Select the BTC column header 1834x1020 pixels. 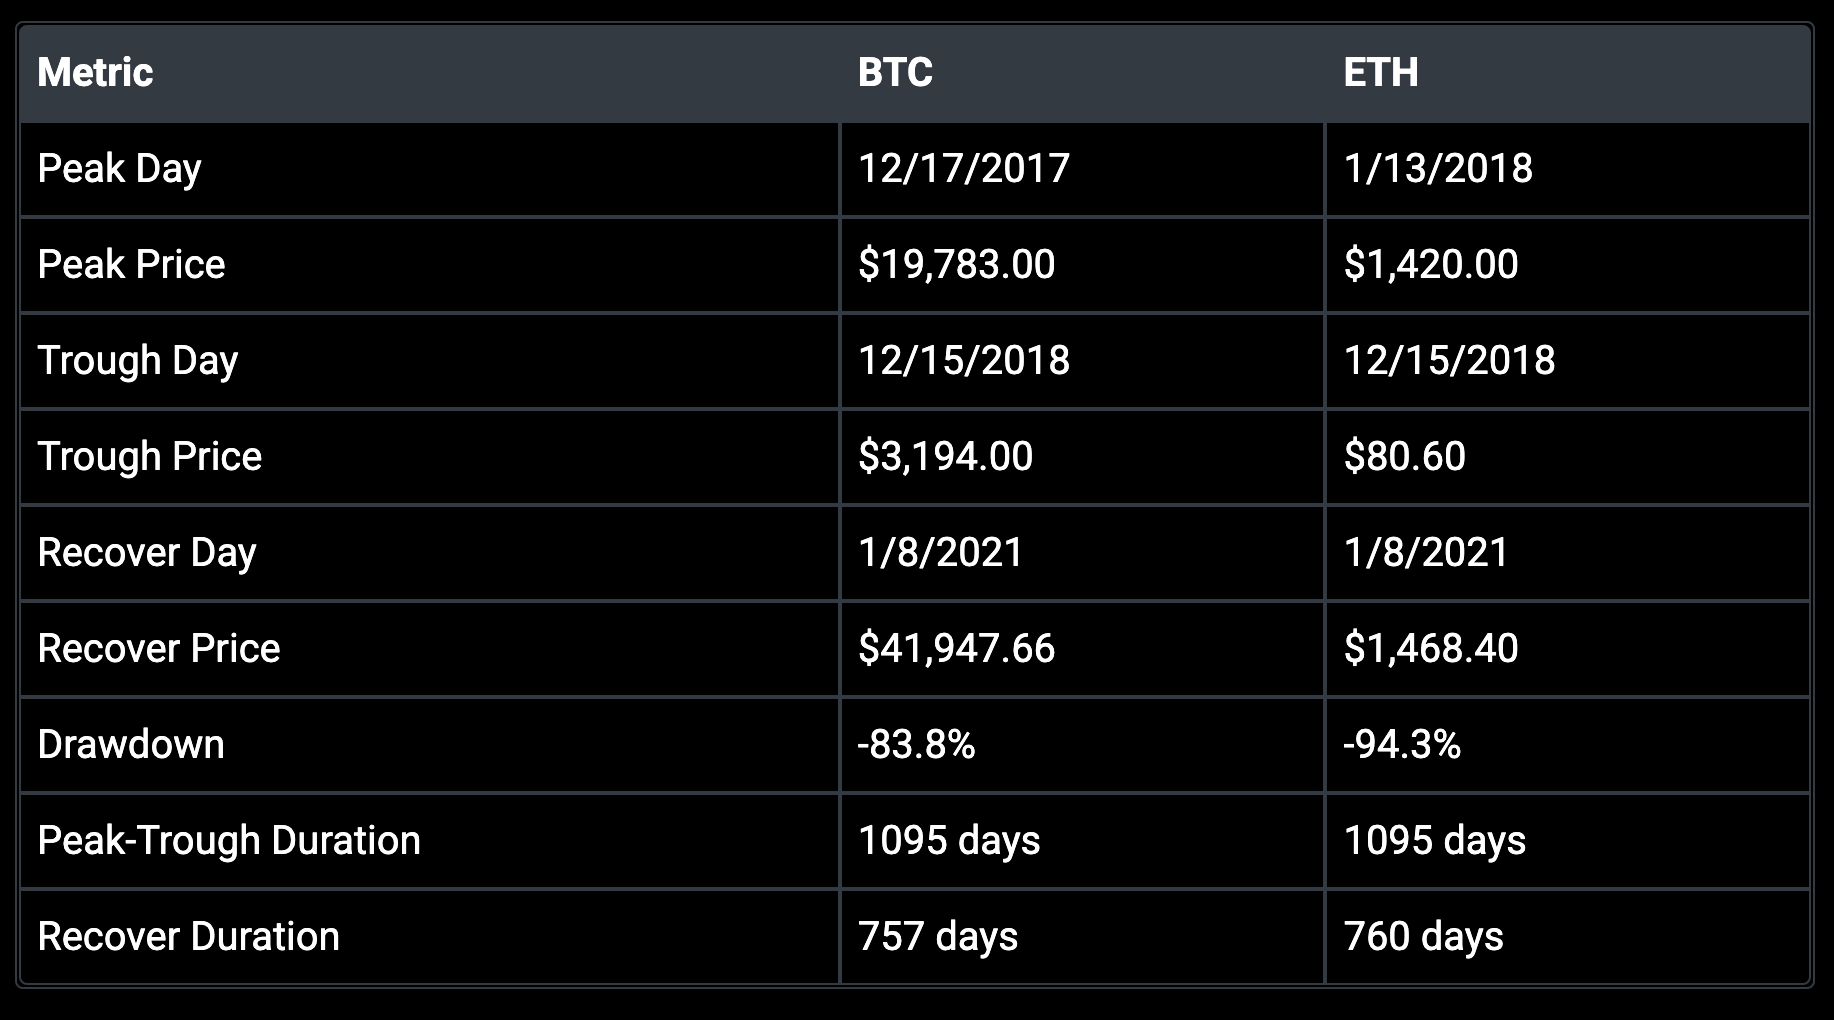[x=895, y=72]
